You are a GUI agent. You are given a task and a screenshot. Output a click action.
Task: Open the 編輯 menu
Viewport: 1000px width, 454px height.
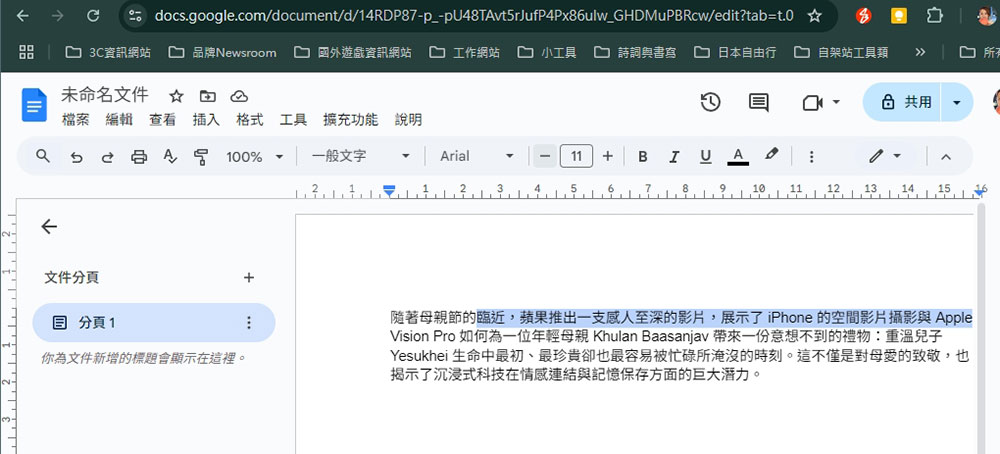119,120
